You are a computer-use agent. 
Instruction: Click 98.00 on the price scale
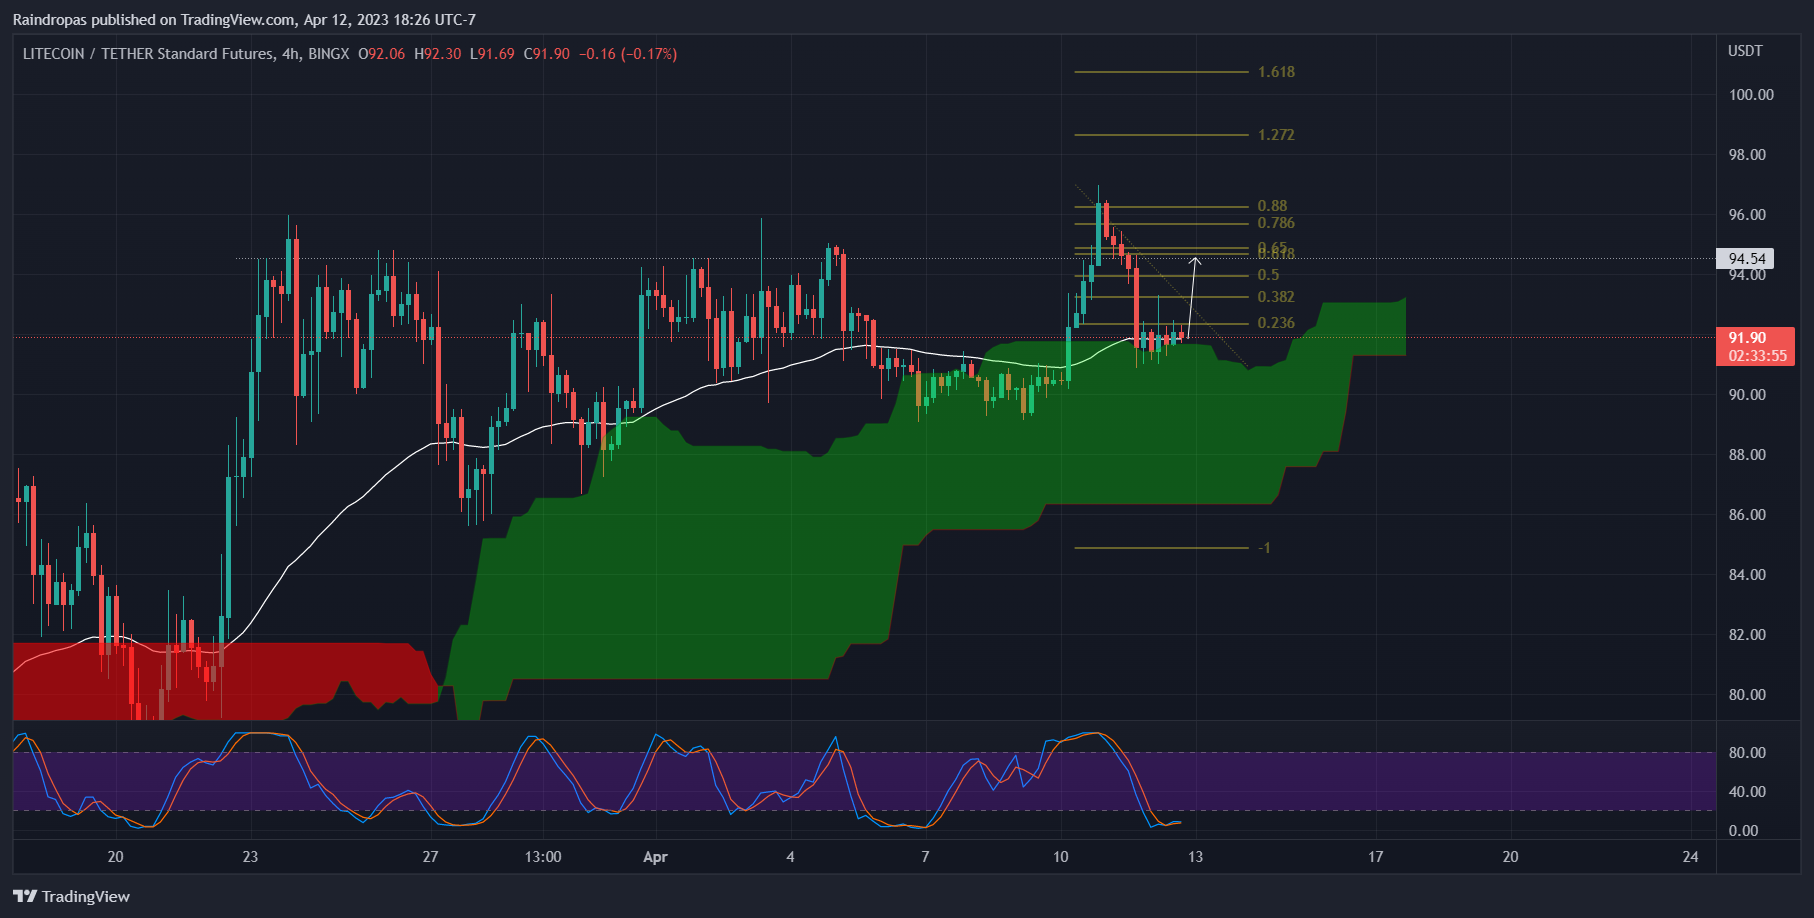click(1747, 155)
